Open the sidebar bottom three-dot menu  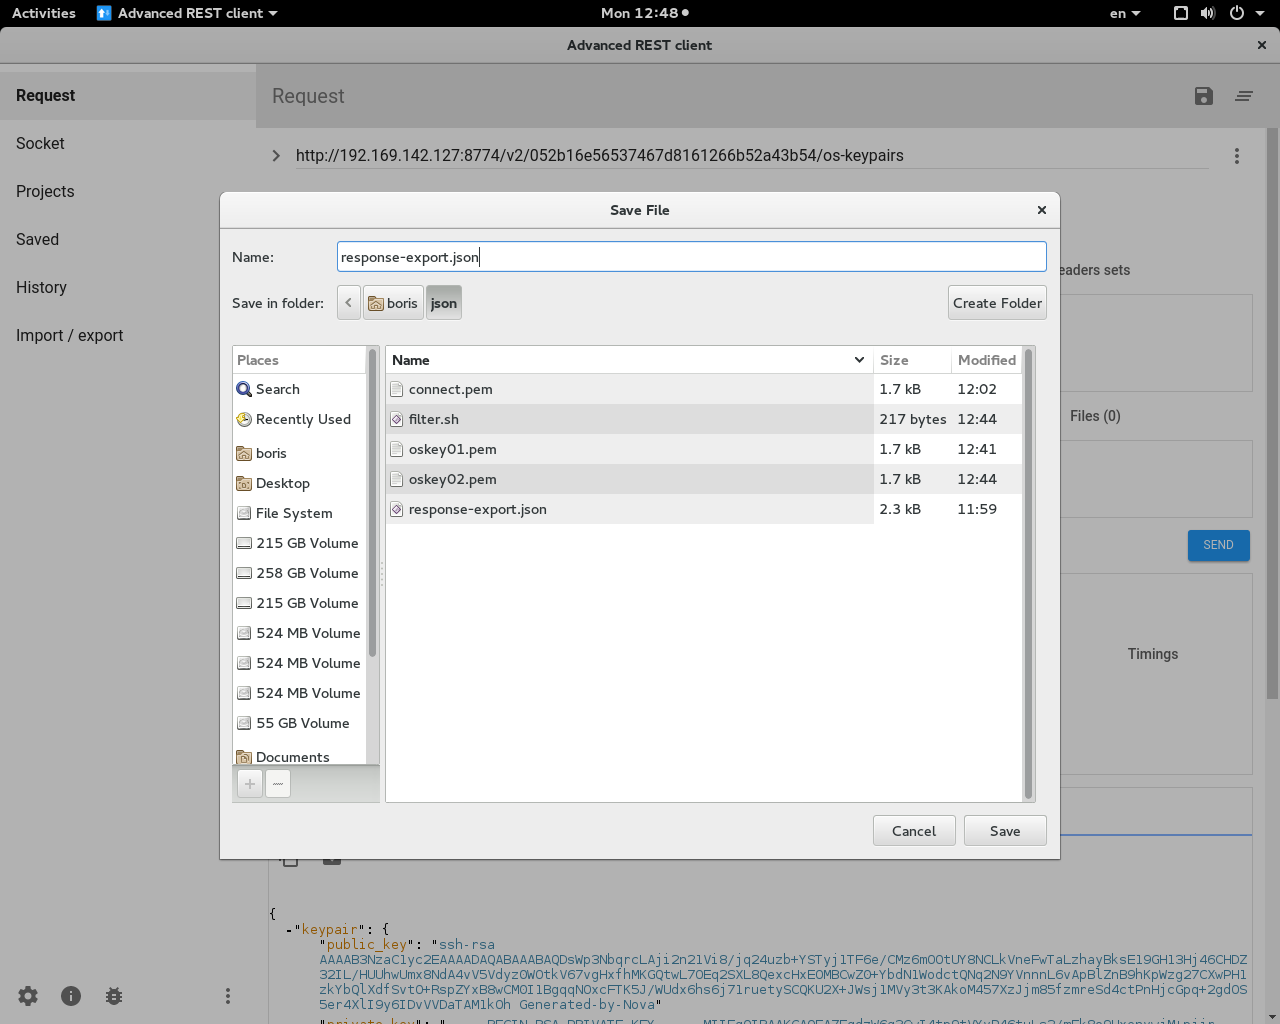[228, 996]
